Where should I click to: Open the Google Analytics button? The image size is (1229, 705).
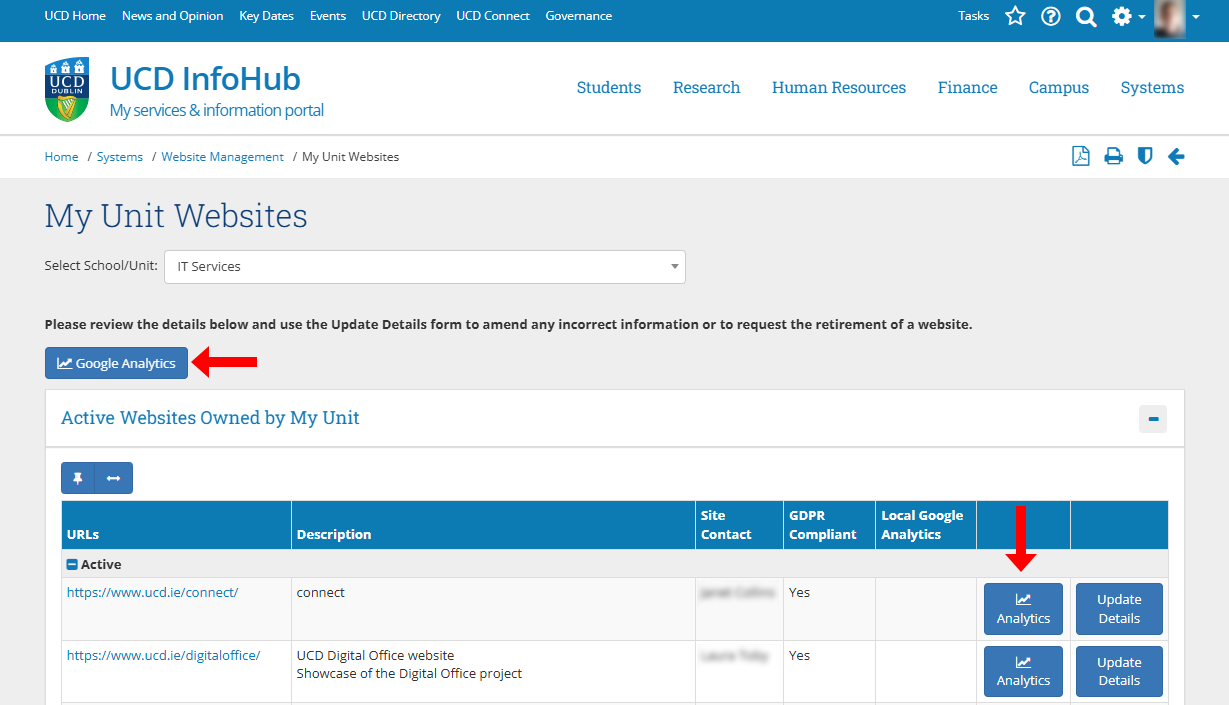pyautogui.click(x=116, y=363)
